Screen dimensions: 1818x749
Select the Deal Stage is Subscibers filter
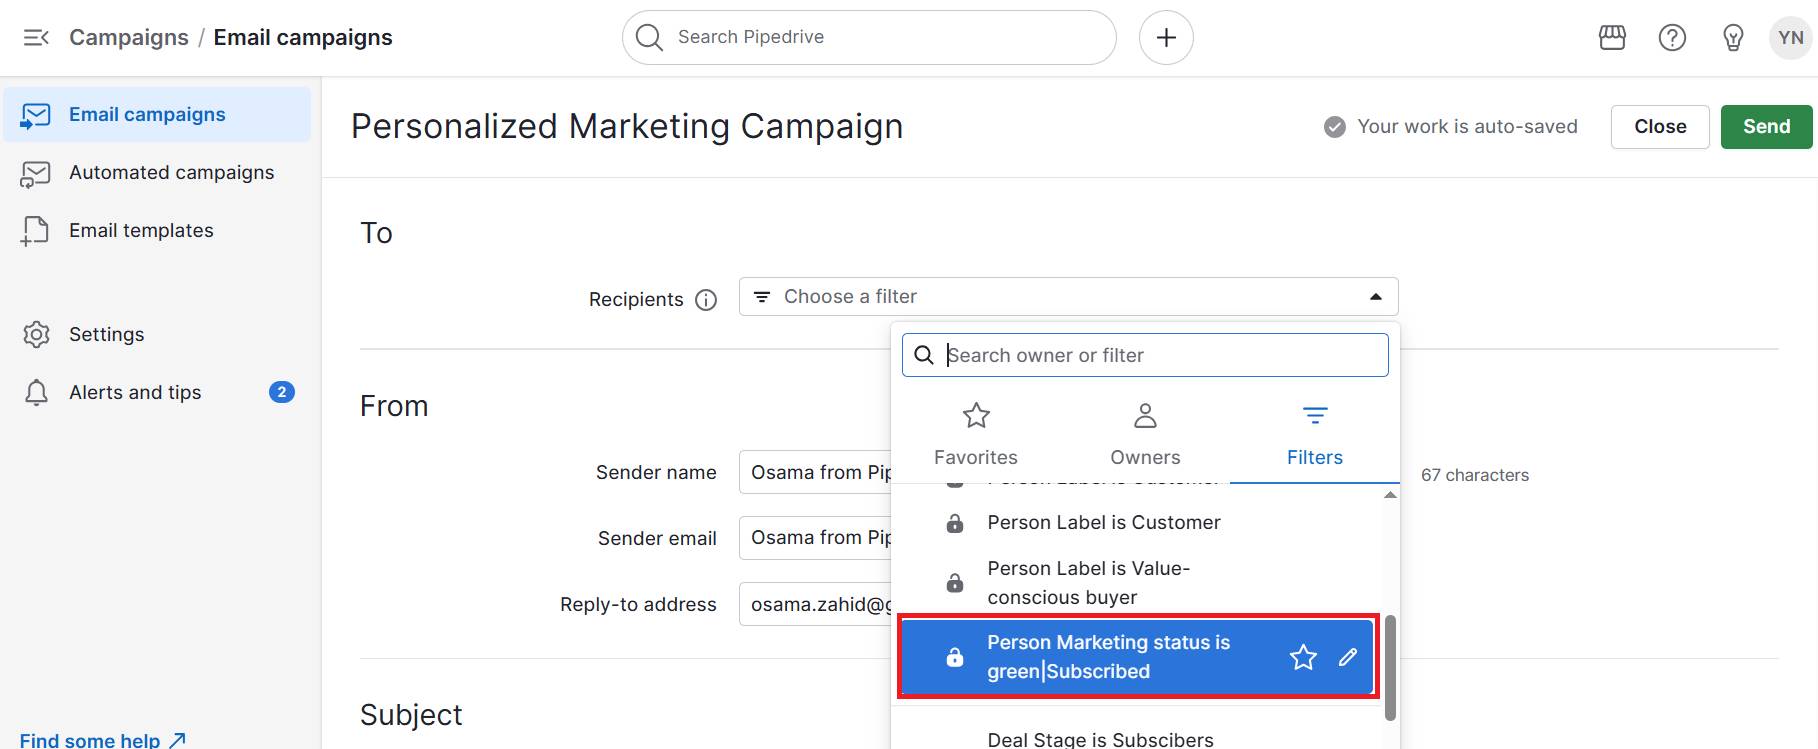[1100, 738]
